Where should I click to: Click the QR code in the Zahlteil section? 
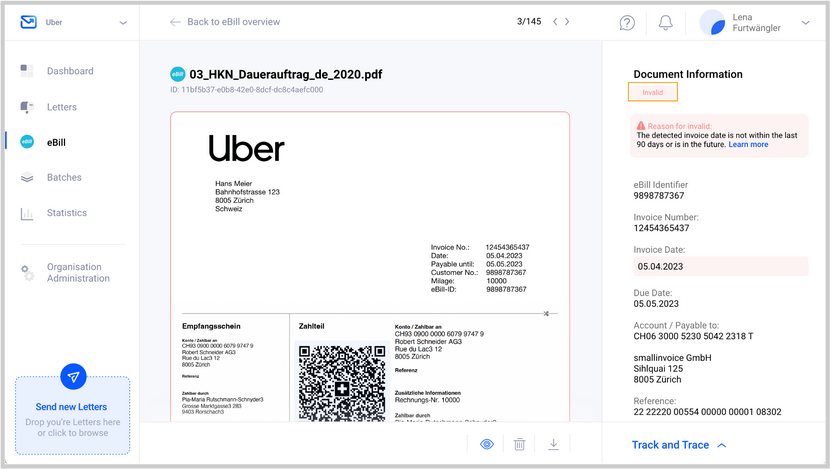tap(342, 383)
